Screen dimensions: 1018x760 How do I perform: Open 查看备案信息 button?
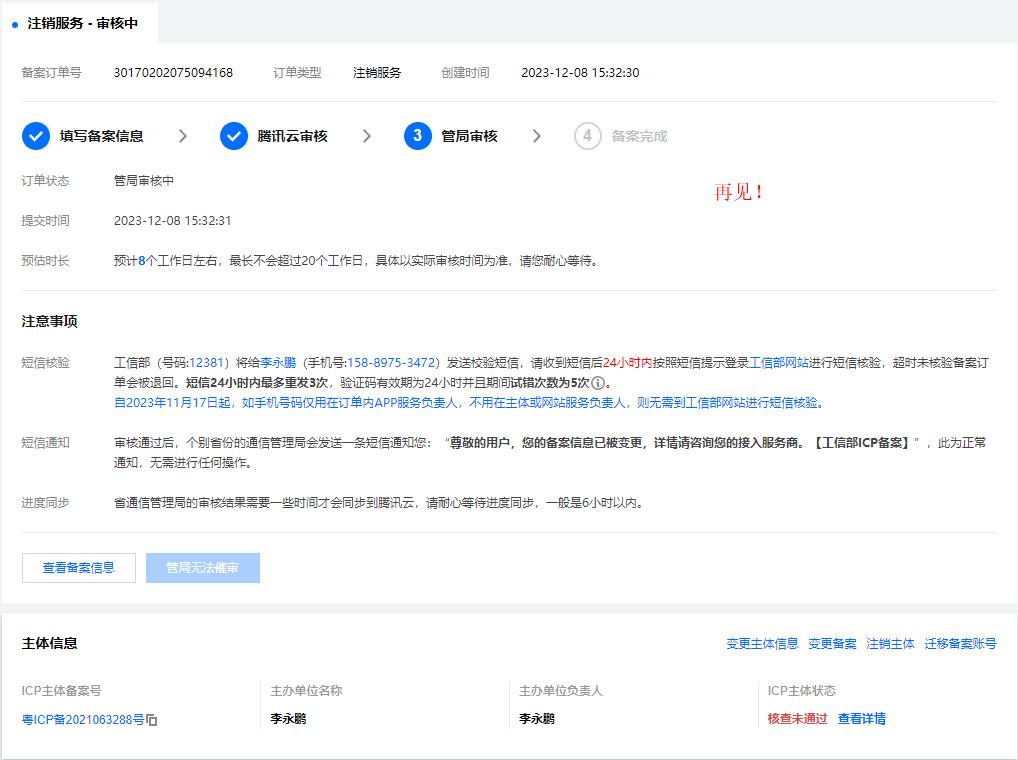click(78, 568)
